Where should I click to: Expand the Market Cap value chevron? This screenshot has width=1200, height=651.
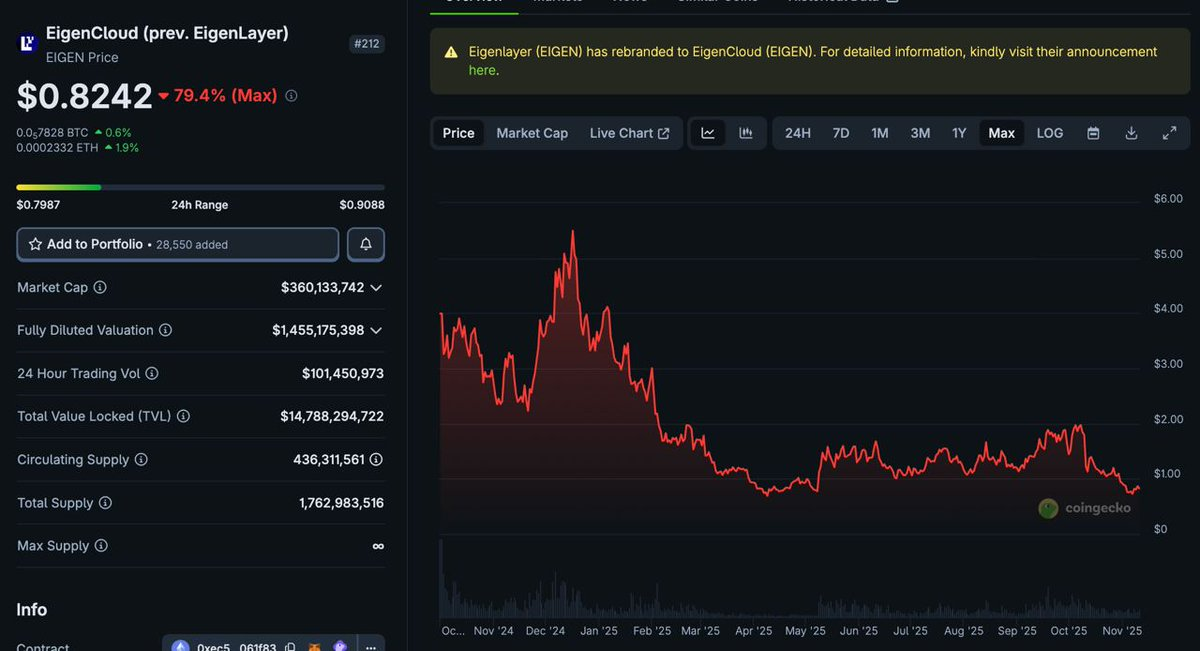click(376, 287)
